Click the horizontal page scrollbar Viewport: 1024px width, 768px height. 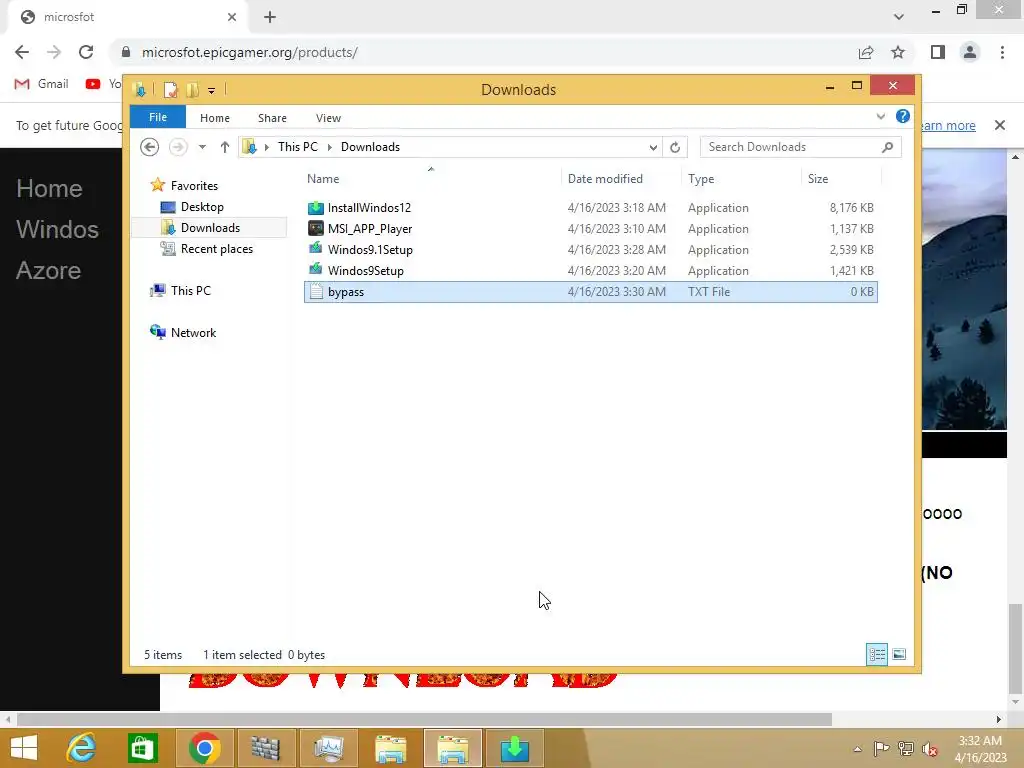[424, 720]
